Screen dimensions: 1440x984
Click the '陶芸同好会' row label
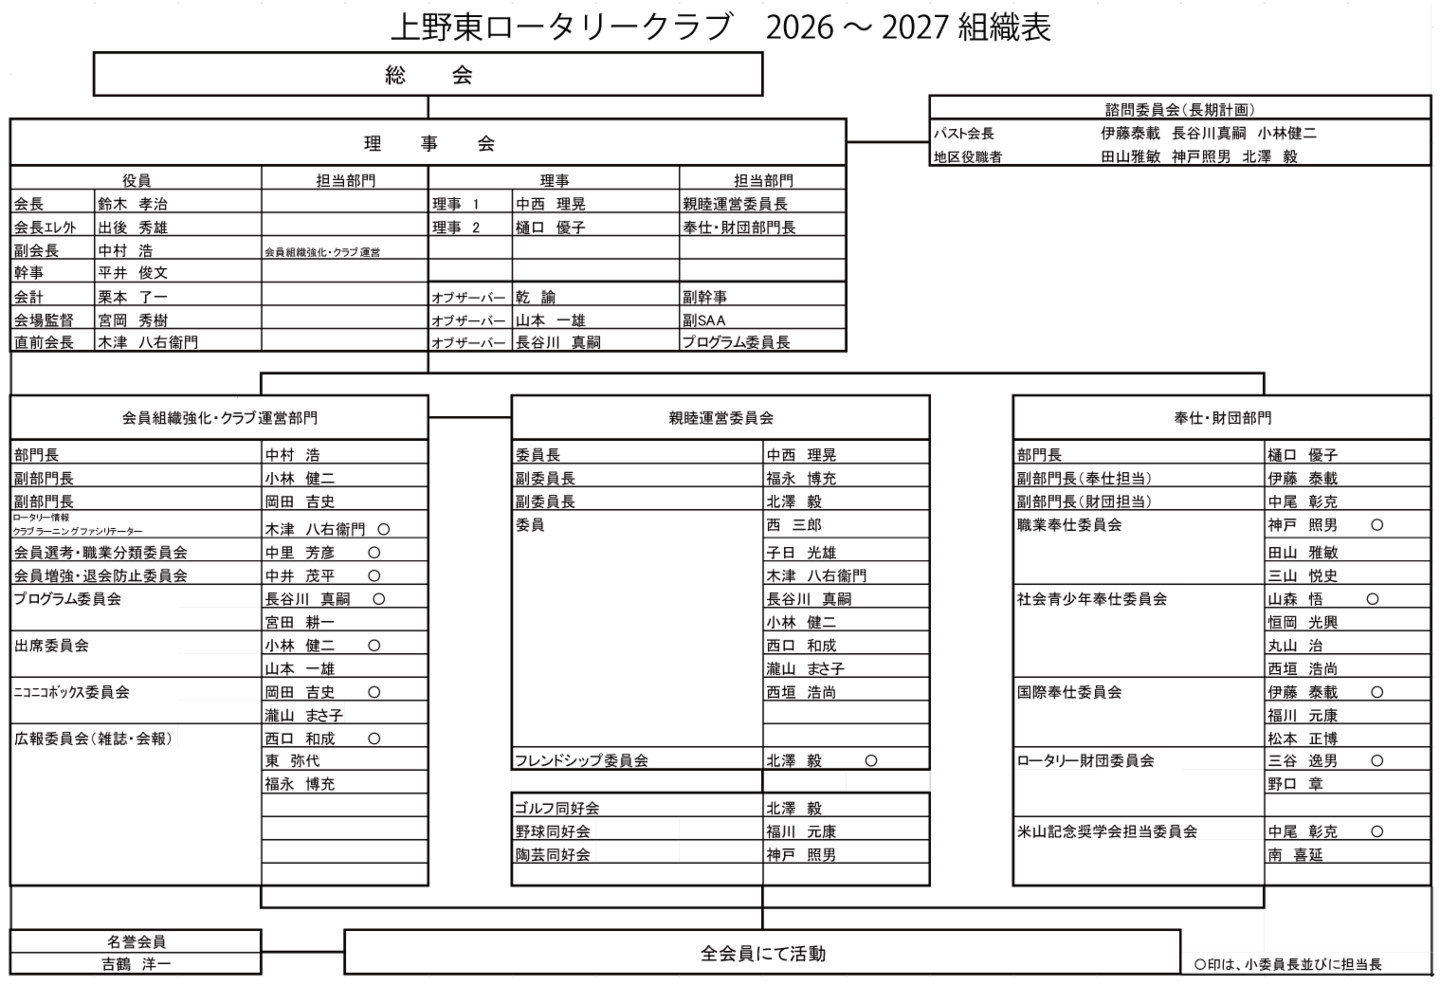pos(552,855)
